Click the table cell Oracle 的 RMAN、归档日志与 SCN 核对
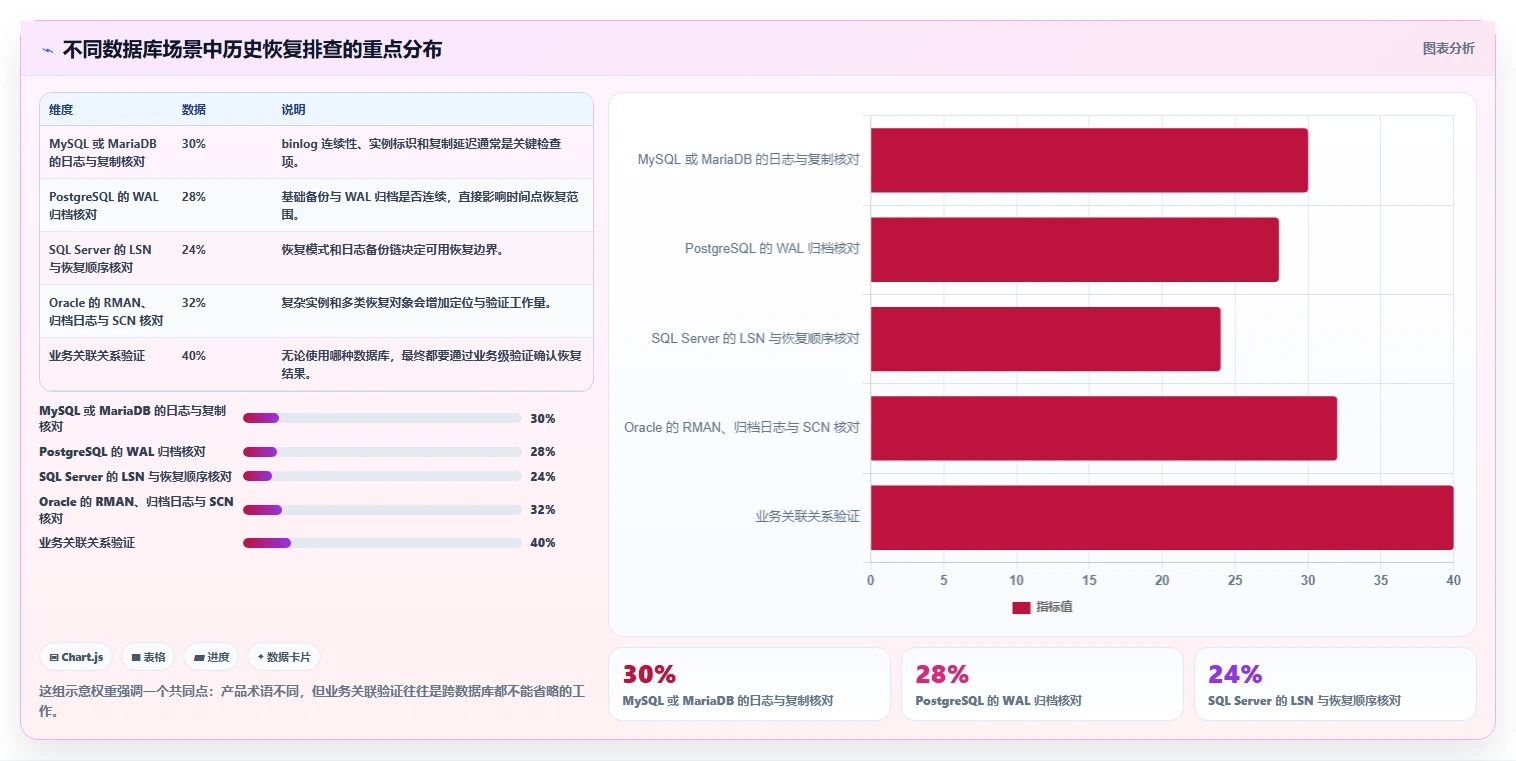1516x761 pixels. pyautogui.click(x=105, y=311)
